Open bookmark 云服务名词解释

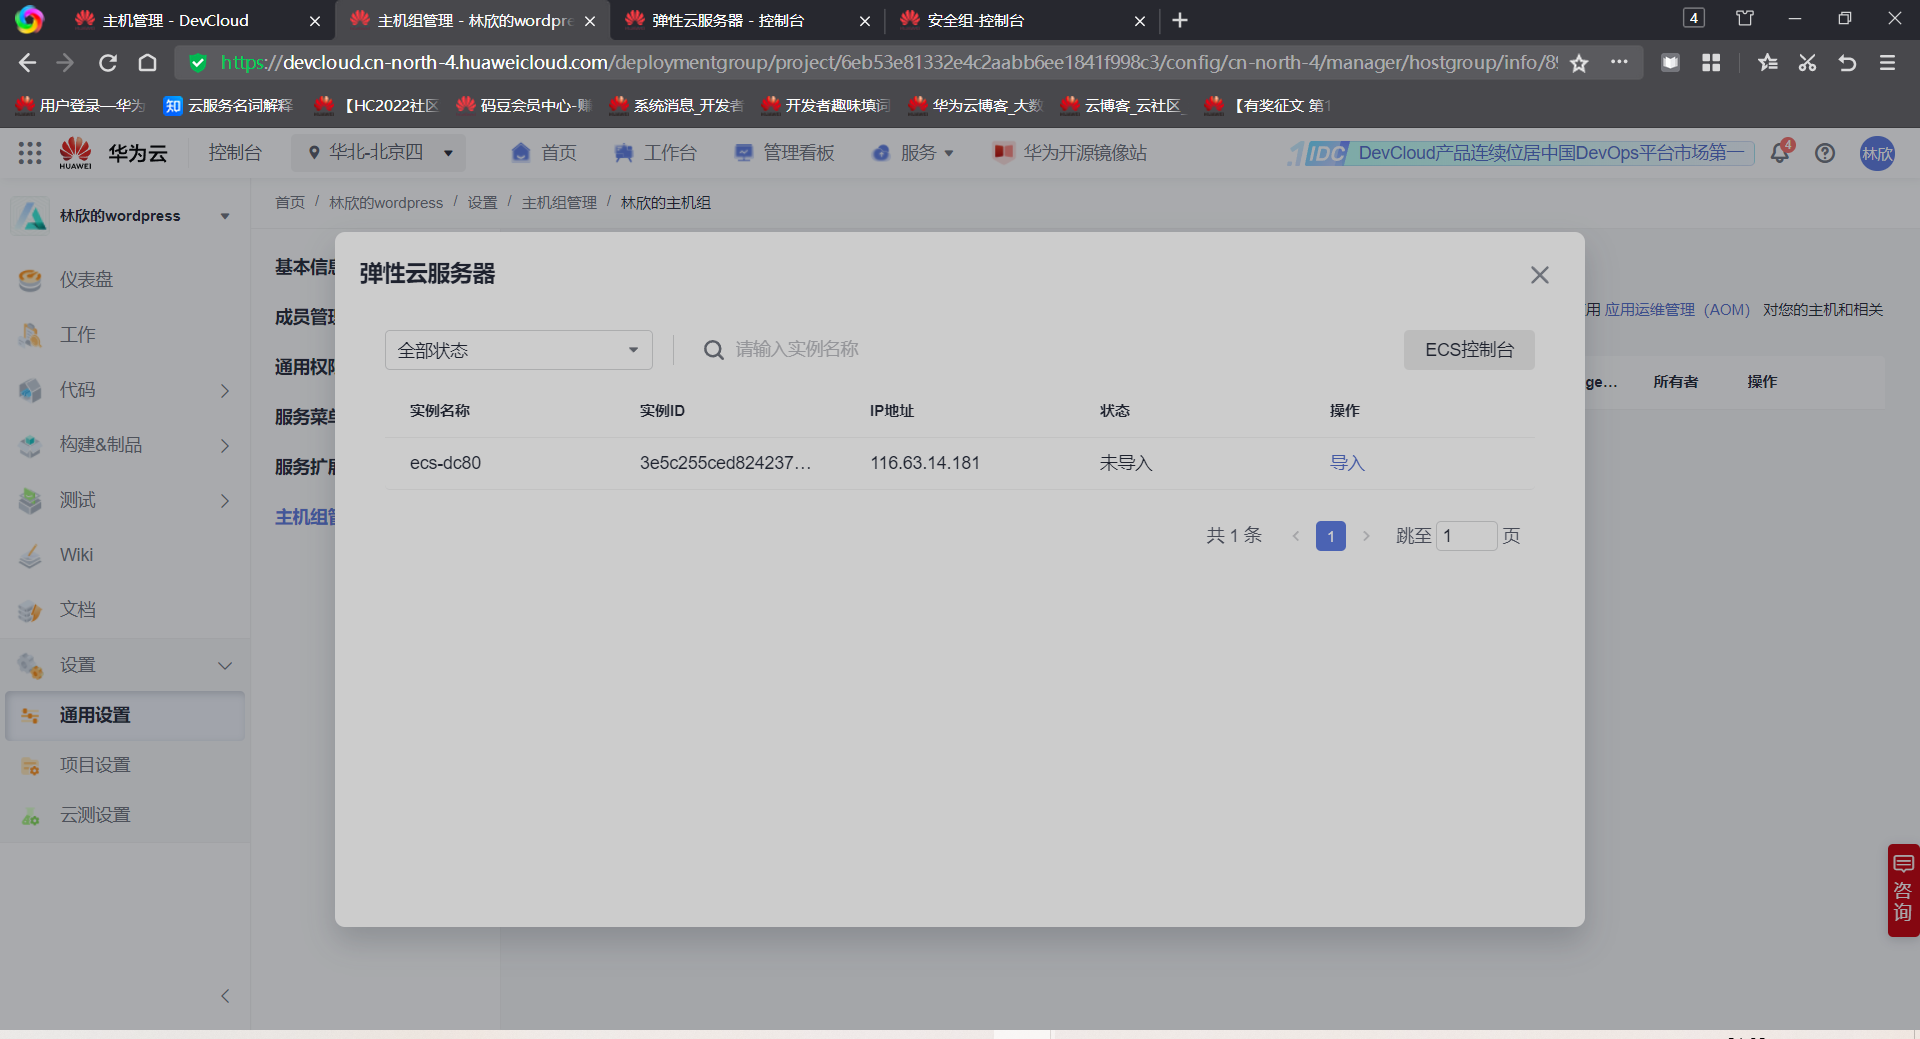(x=229, y=105)
